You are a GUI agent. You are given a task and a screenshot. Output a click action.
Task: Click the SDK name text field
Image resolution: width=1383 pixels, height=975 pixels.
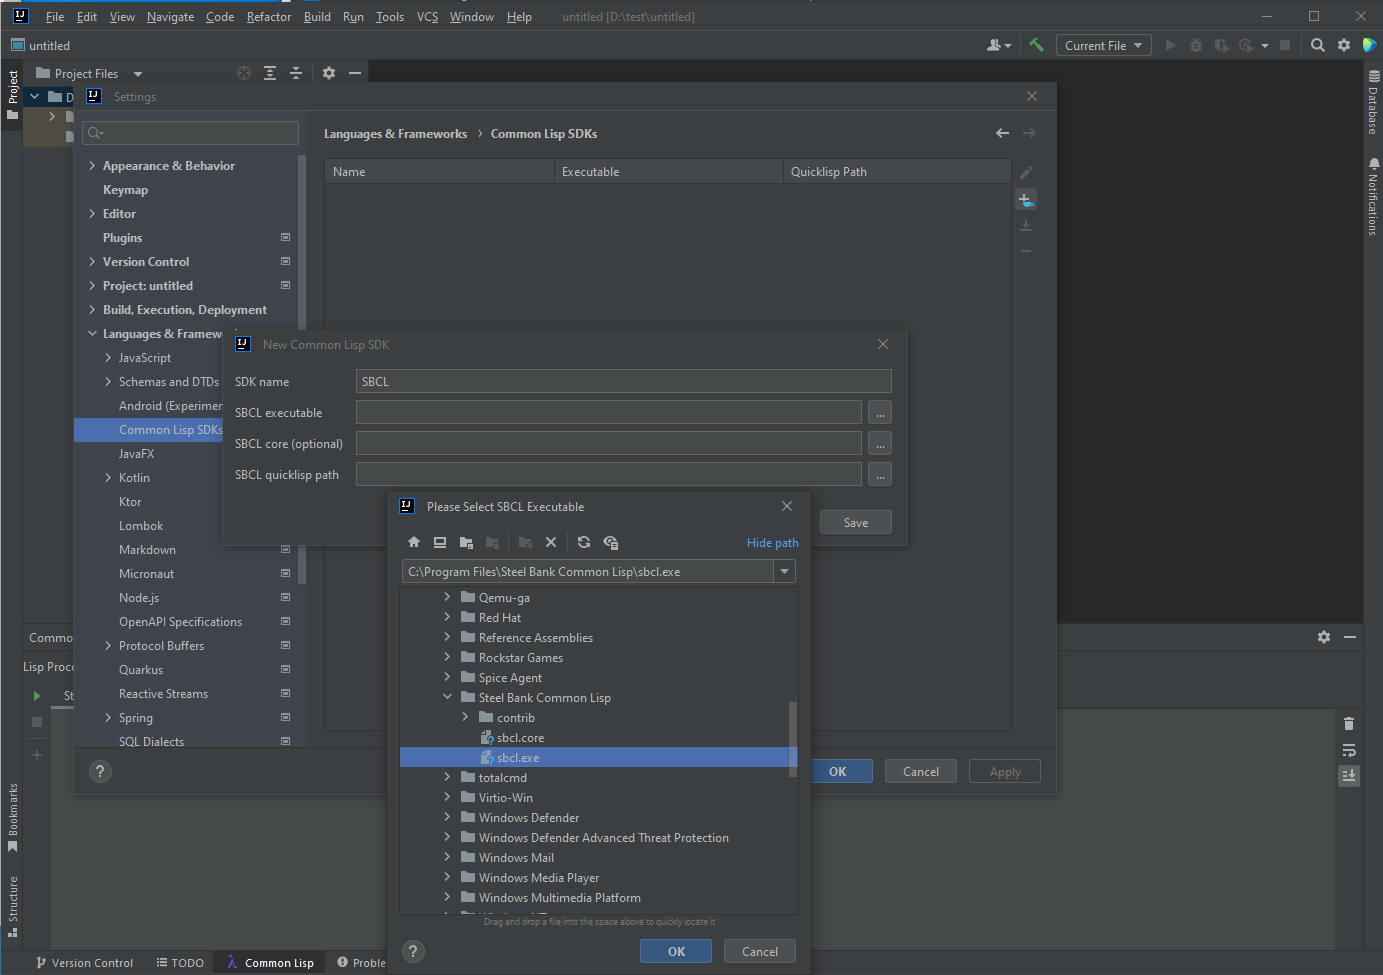click(x=623, y=382)
